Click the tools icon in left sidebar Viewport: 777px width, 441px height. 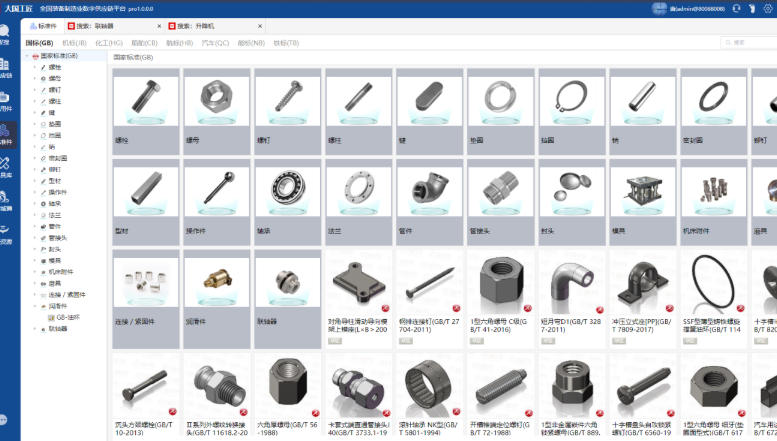coord(5,165)
